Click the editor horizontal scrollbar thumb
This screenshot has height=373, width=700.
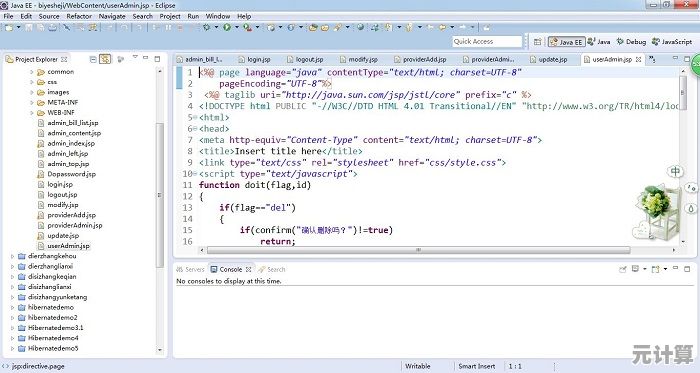[x=418, y=250]
